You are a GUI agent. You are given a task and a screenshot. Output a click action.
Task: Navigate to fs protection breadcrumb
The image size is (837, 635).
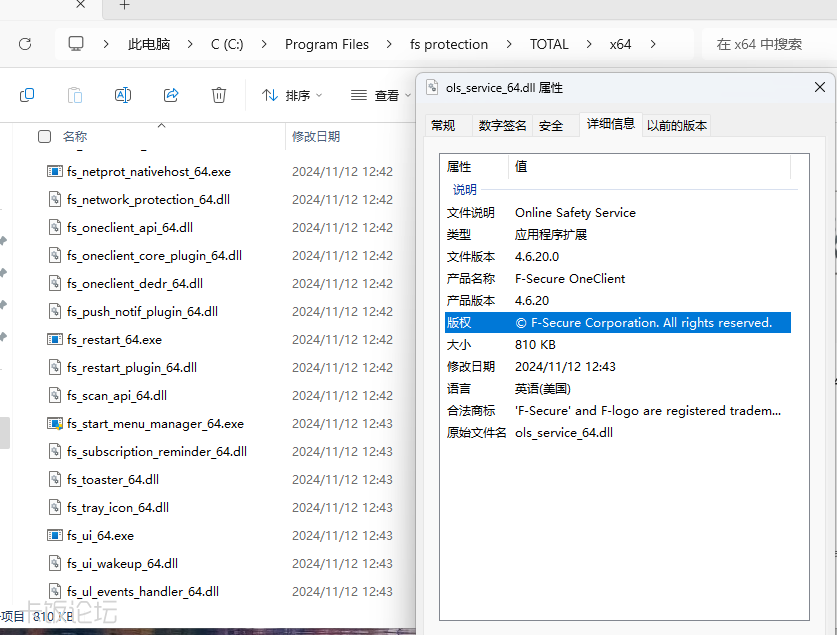(x=449, y=44)
